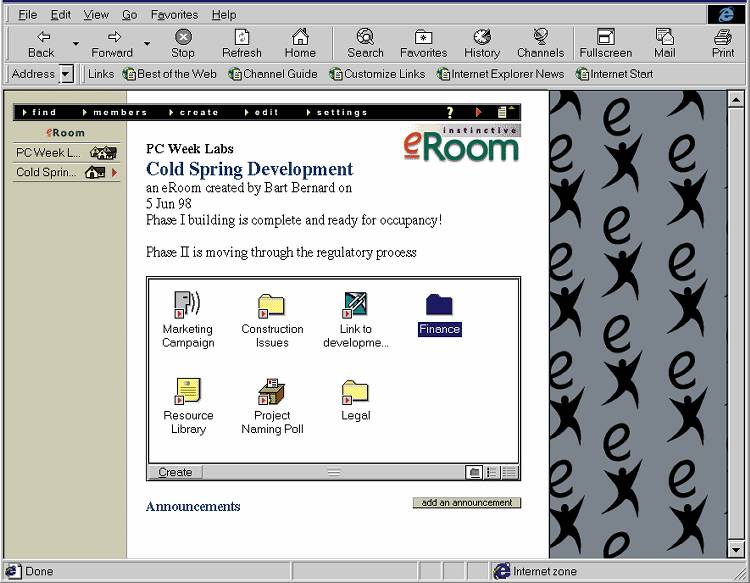The width and height of the screenshot is (750, 583).
Task: Click the Create button under item box
Action: pos(175,473)
